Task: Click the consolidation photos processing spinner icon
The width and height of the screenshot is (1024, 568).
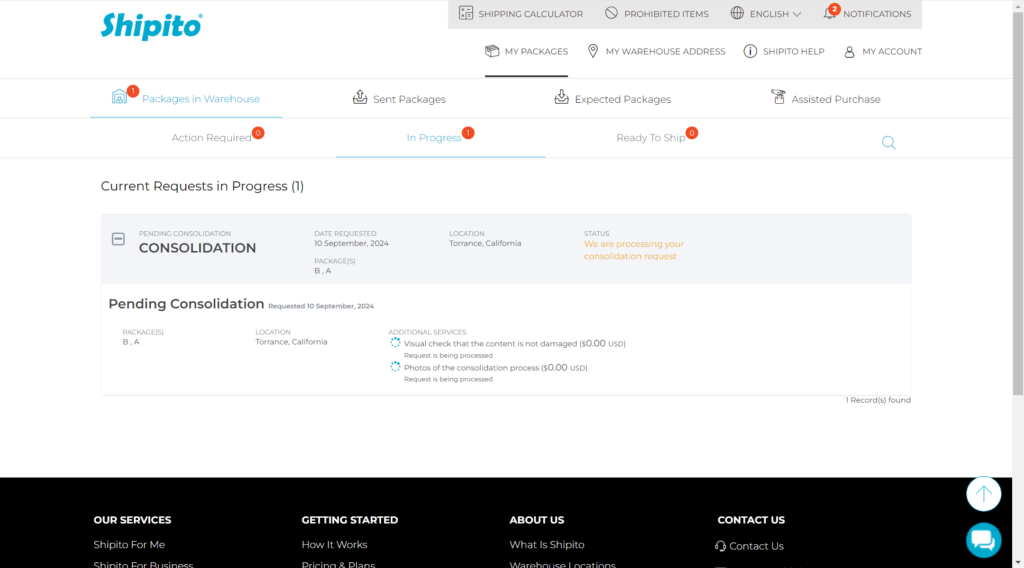Action: coord(395,367)
